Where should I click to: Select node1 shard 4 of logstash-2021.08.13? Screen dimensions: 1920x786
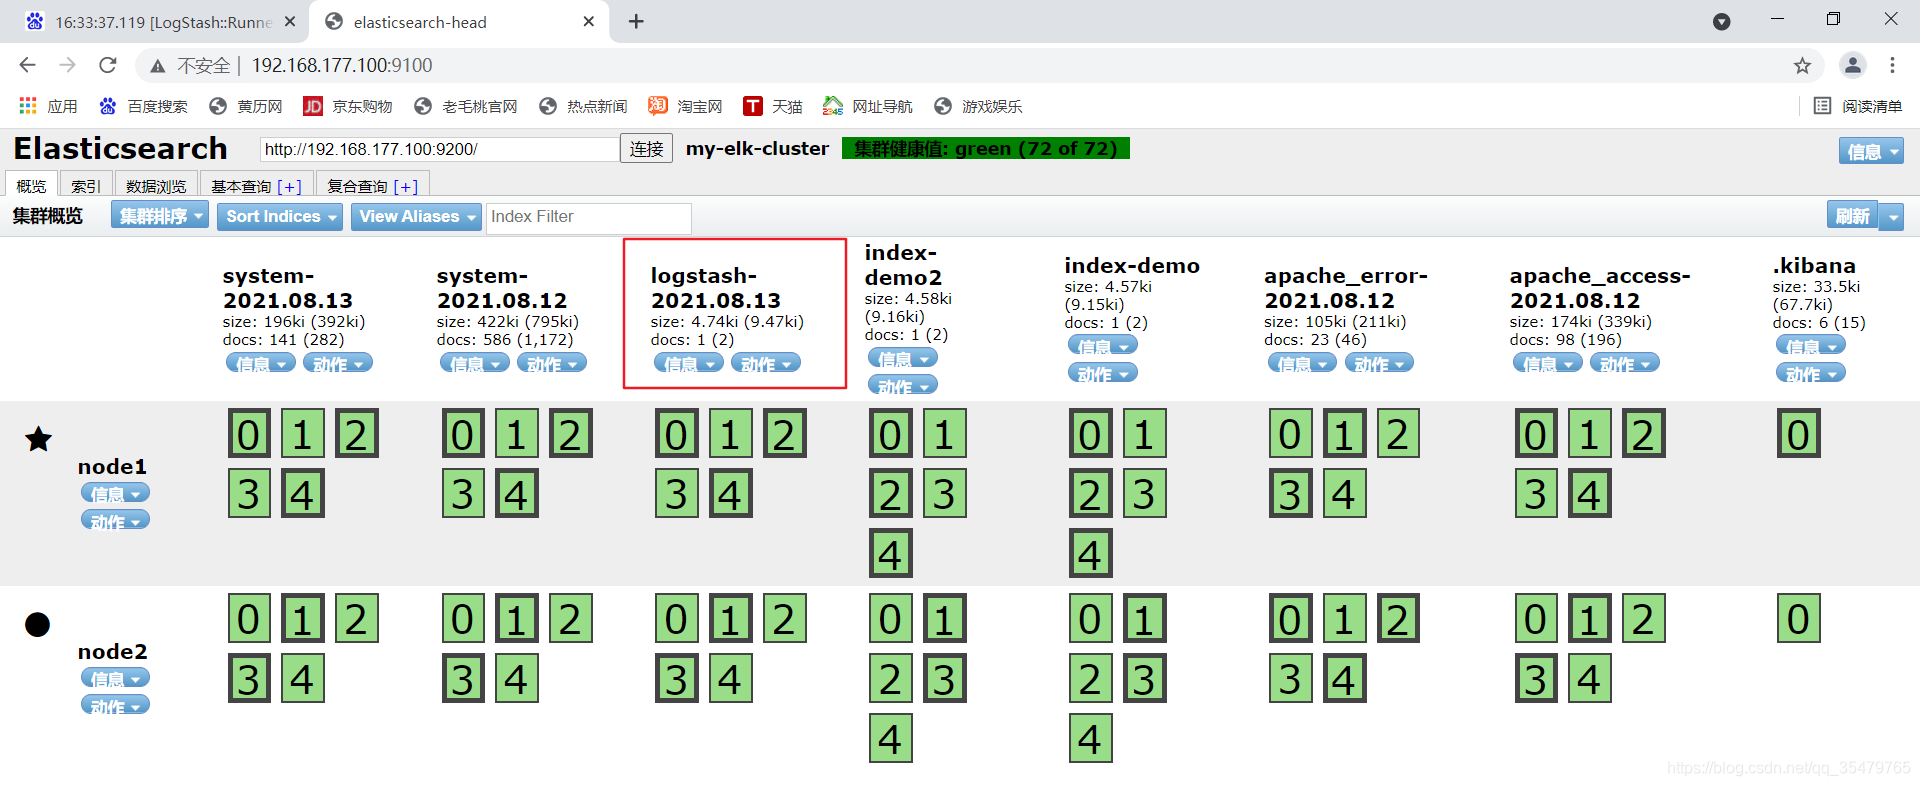731,493
